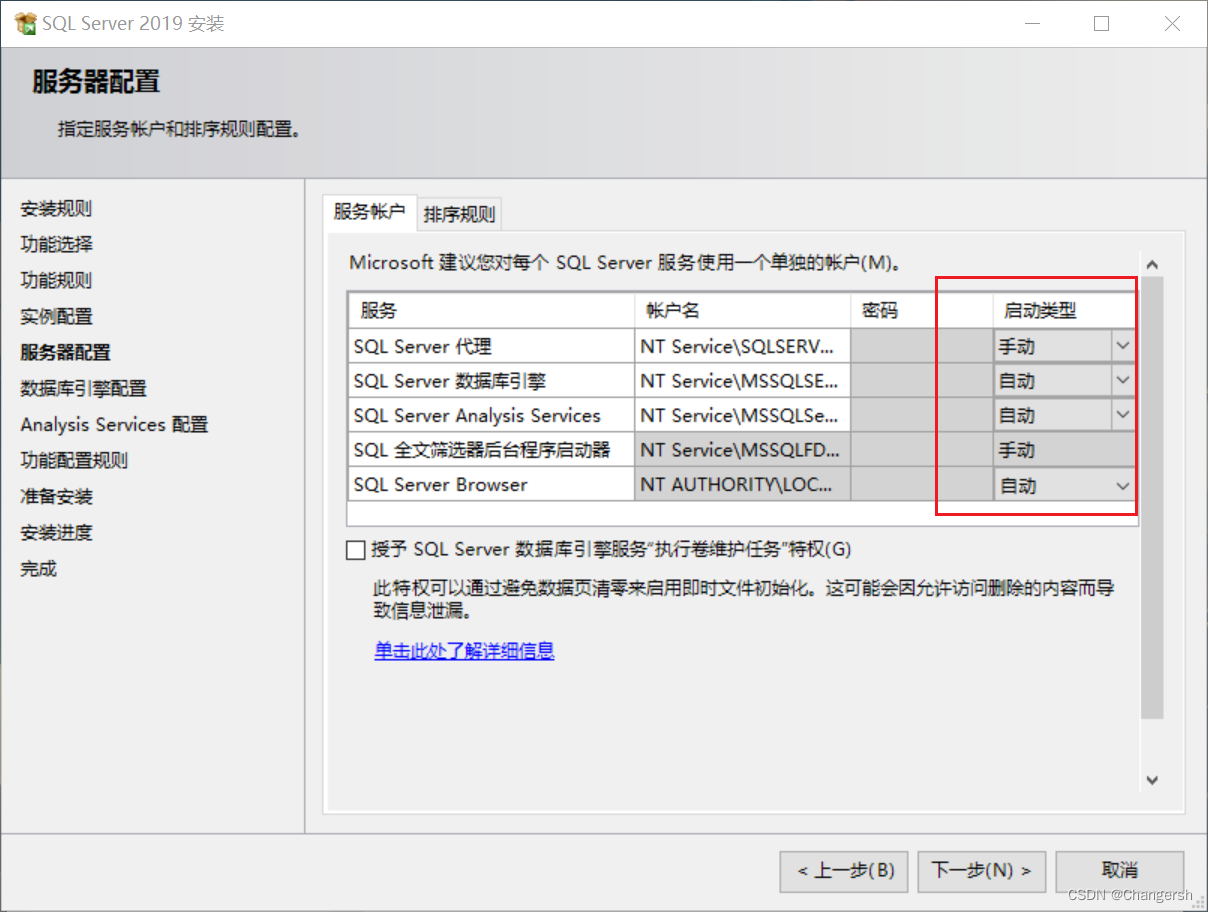This screenshot has height=912, width=1208.
Task: Select the 准备安装 step in sidebar
Action: tap(56, 496)
